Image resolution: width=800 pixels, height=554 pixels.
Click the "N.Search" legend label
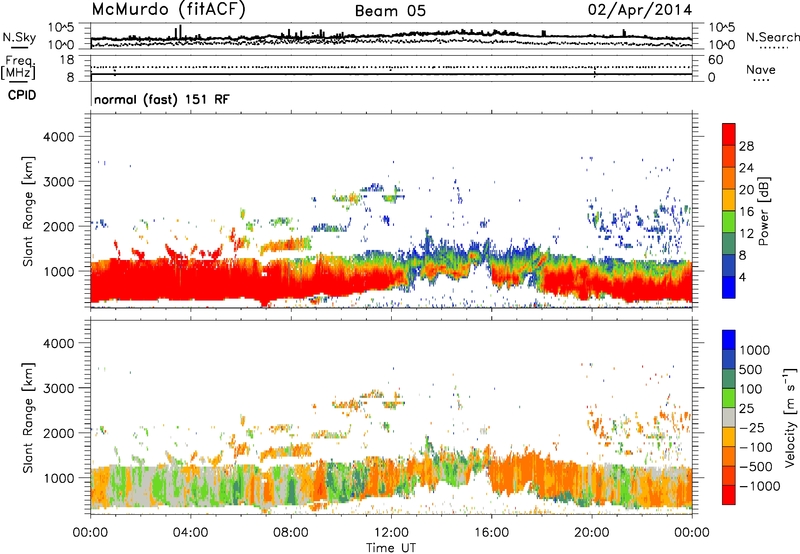[x=772, y=37]
